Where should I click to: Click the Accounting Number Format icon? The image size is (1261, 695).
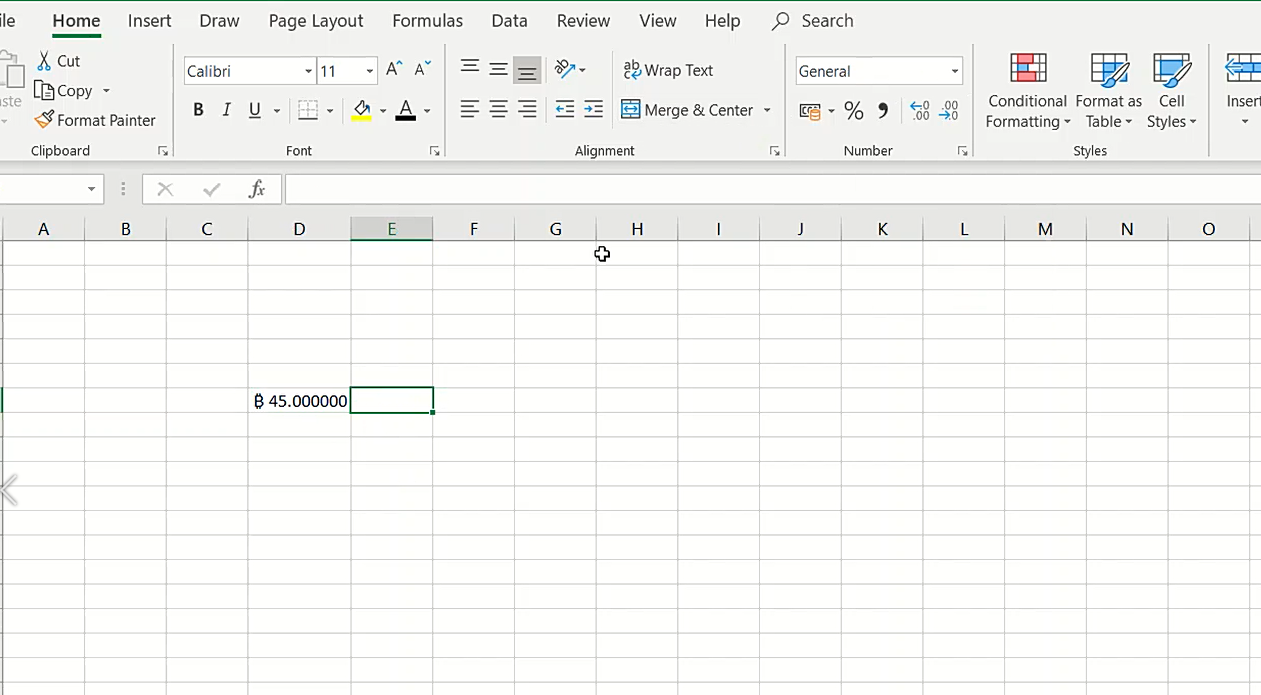click(x=810, y=111)
